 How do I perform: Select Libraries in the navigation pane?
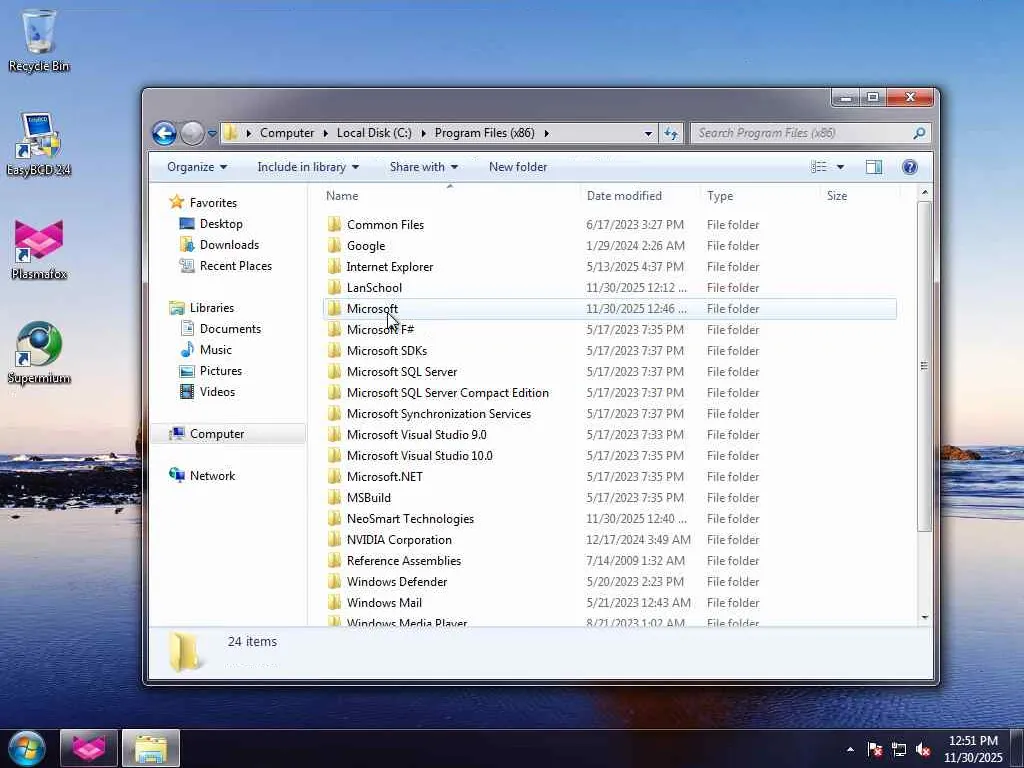click(212, 308)
